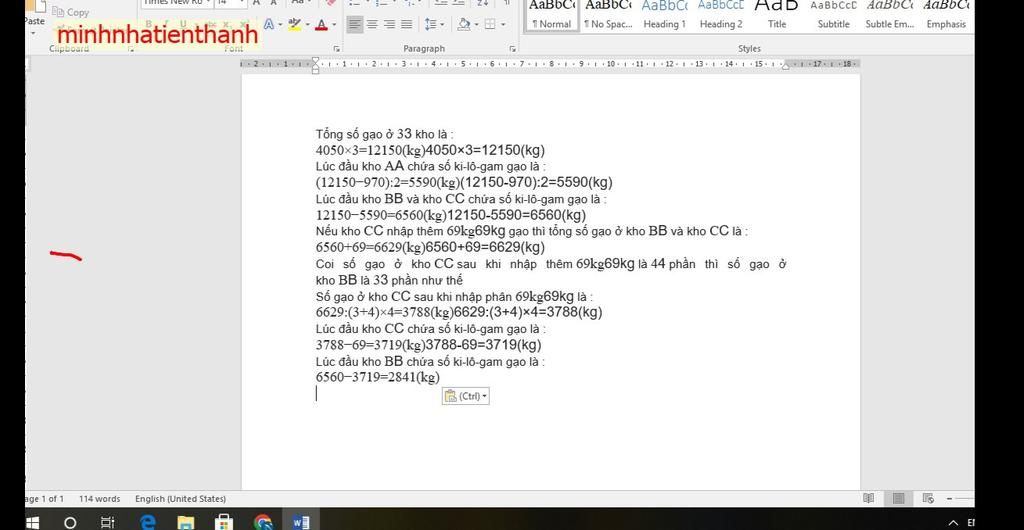Show hidden system tray icons
Screen dimensions: 1024x530
[953, 522]
